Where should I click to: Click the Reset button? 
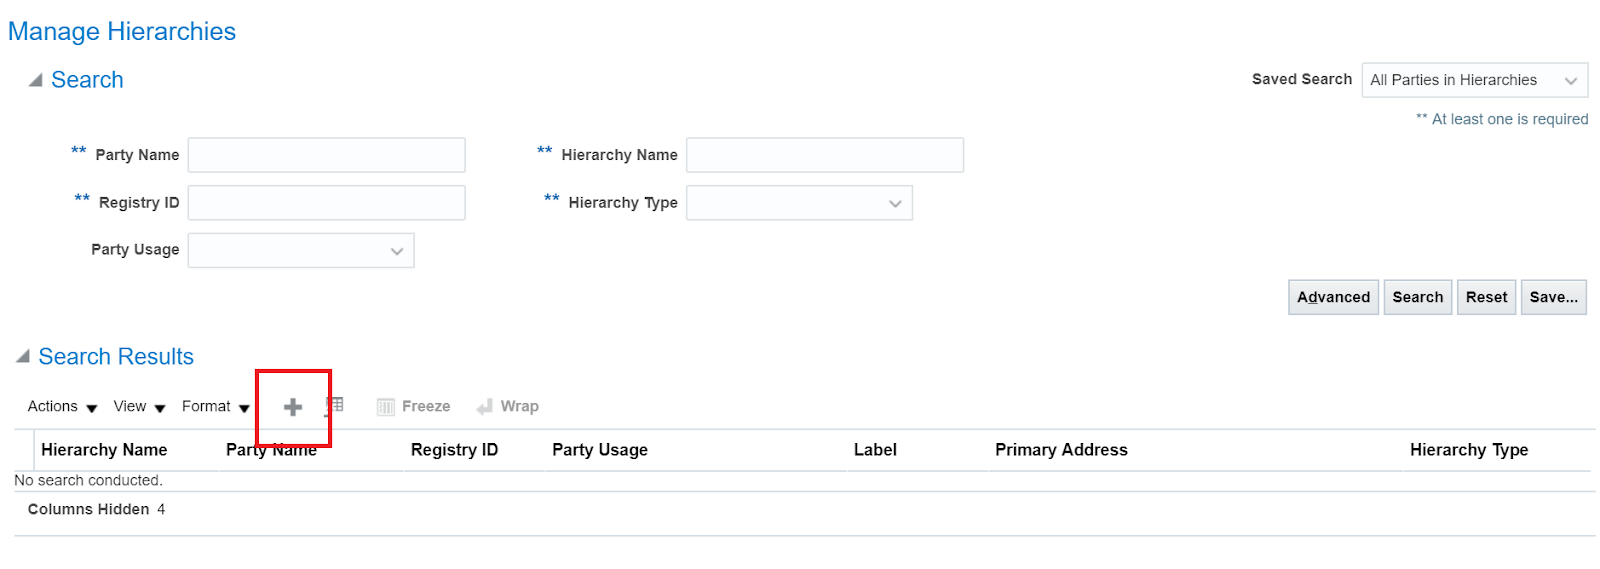pos(1486,297)
